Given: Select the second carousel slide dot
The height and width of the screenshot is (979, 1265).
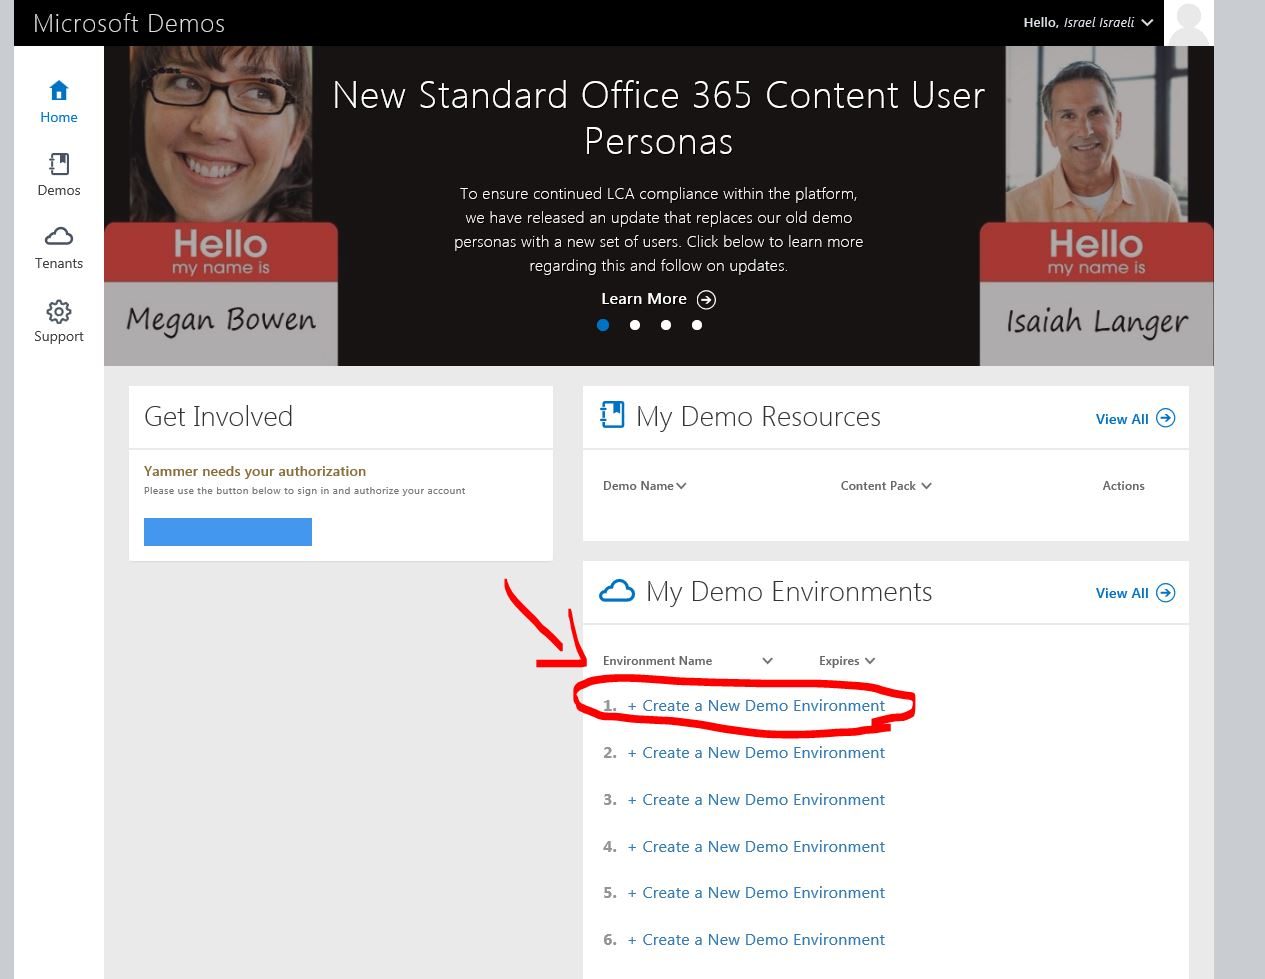Looking at the screenshot, I should [635, 325].
